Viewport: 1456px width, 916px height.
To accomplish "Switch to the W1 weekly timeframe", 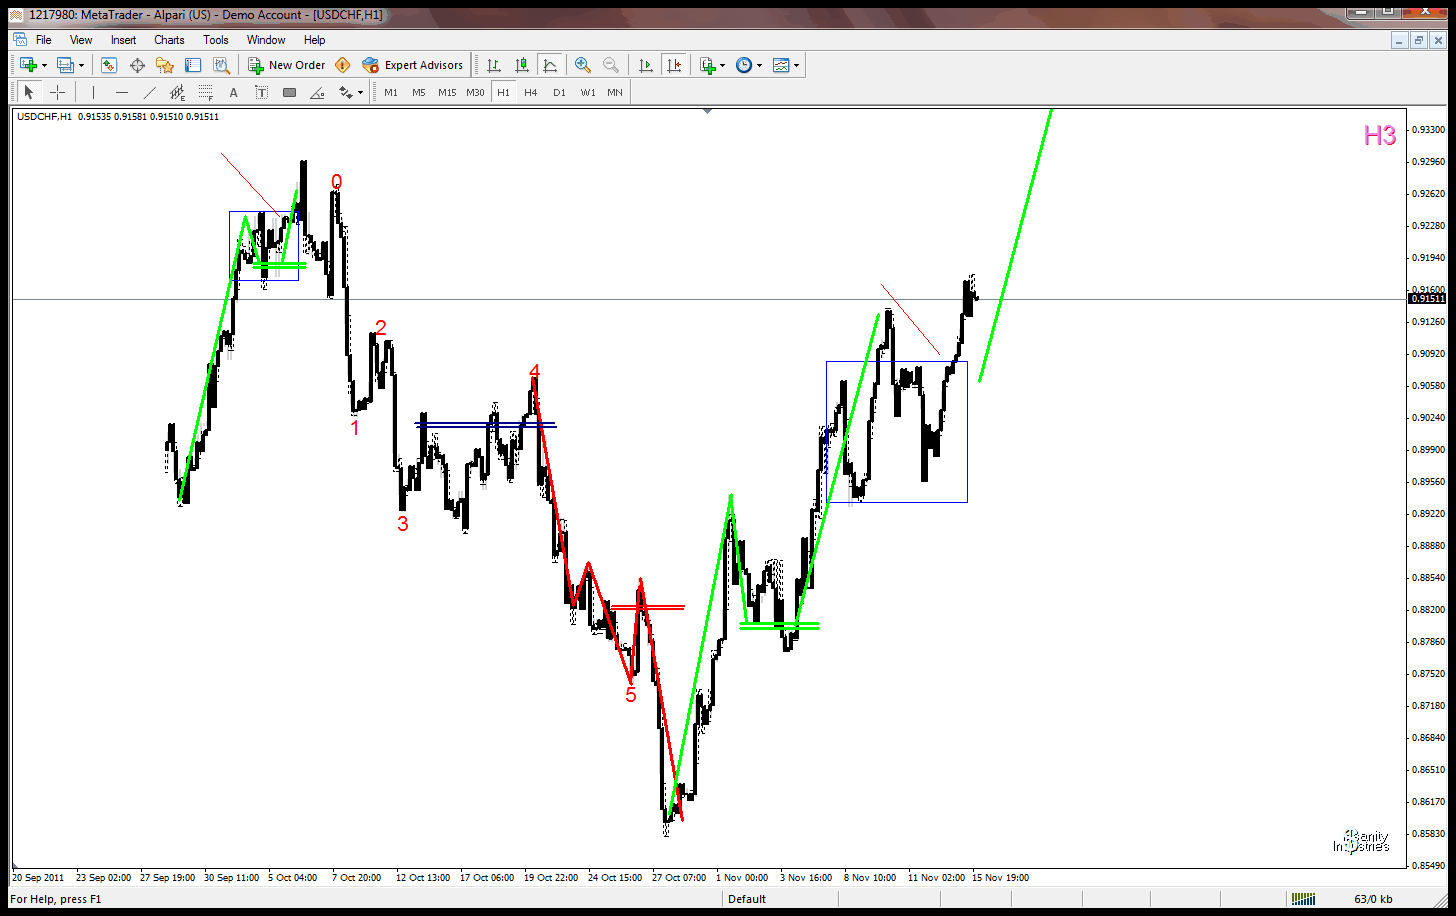I will tap(588, 92).
